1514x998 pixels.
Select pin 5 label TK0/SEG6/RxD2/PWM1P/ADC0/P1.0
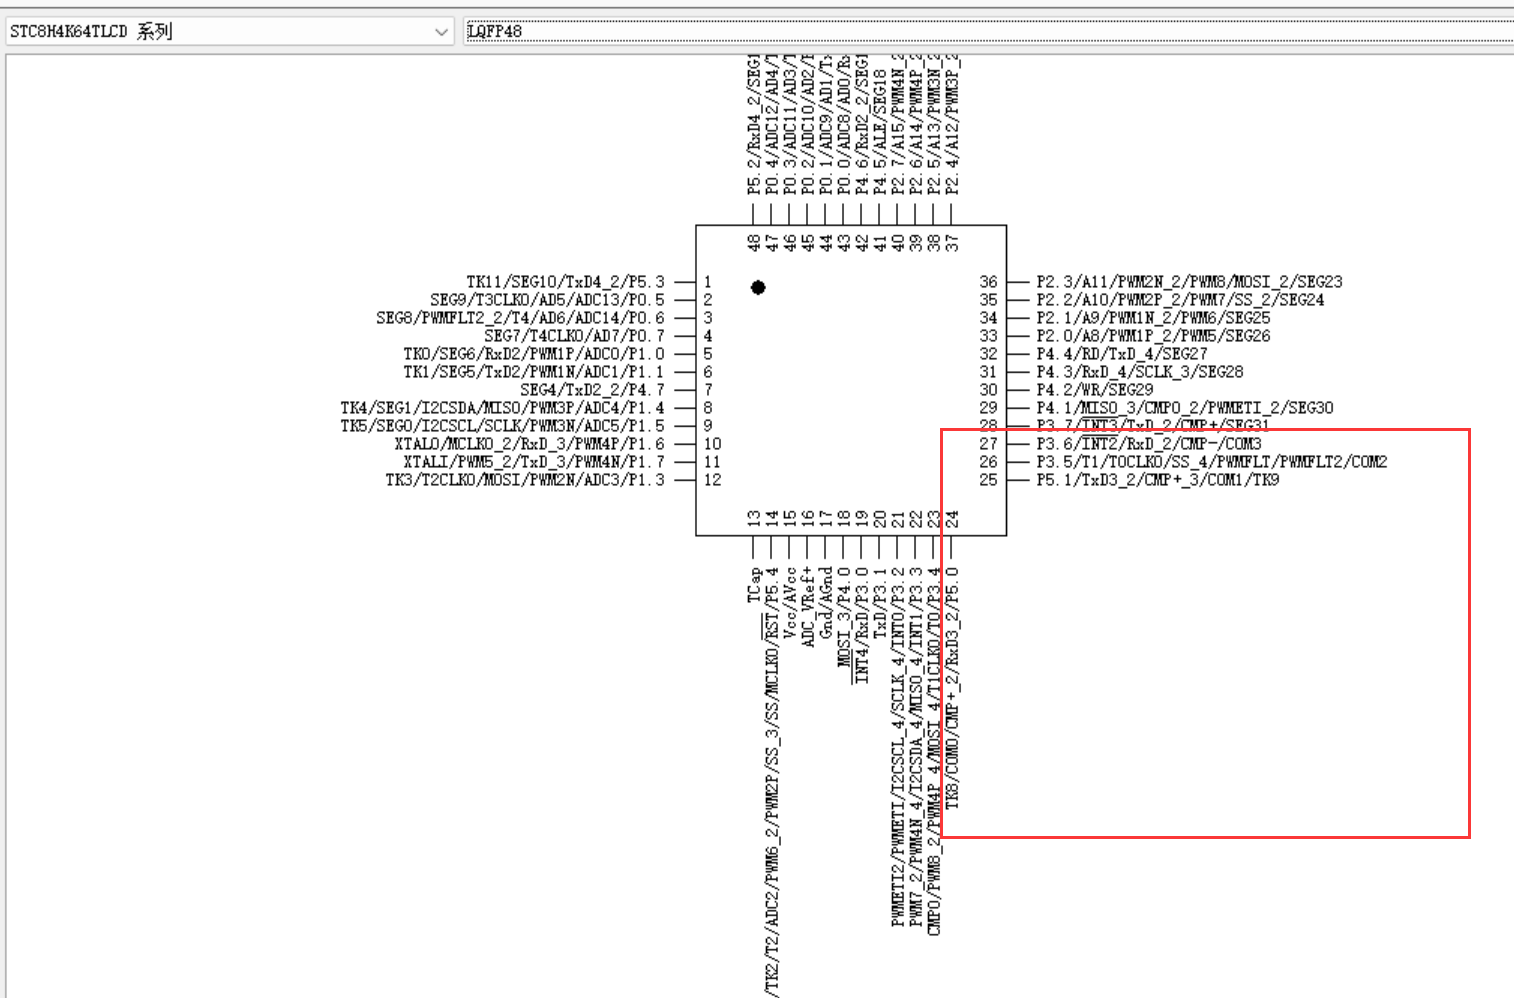[x=534, y=354]
